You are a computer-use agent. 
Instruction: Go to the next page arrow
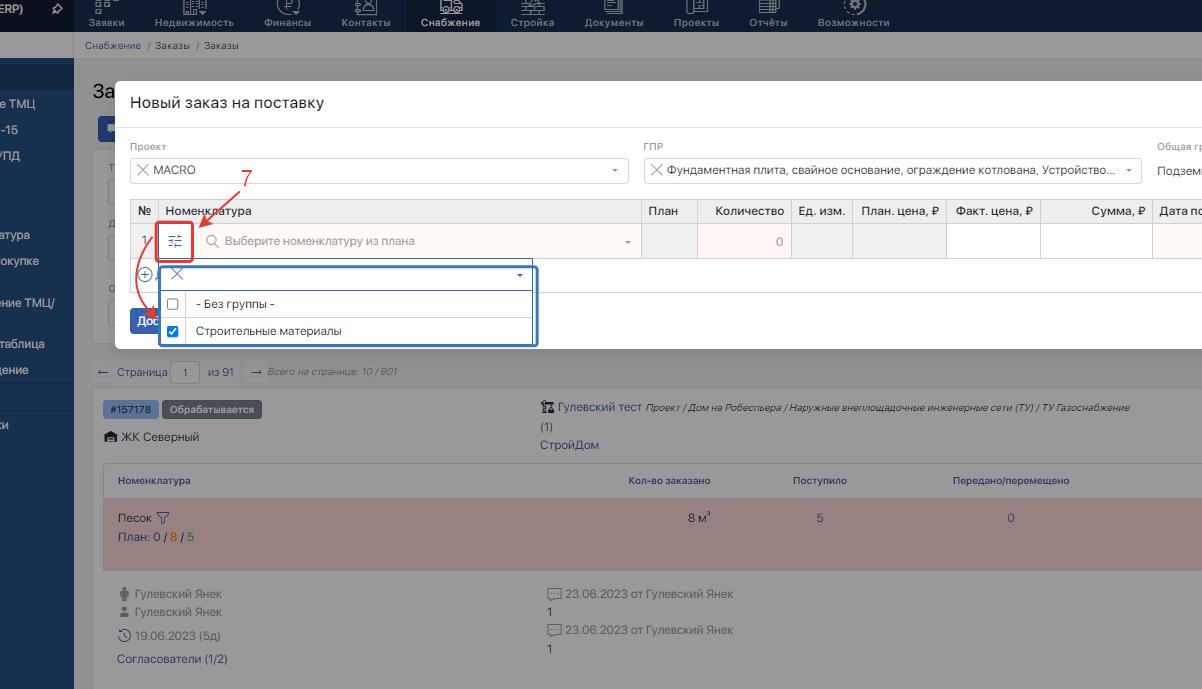click(256, 371)
